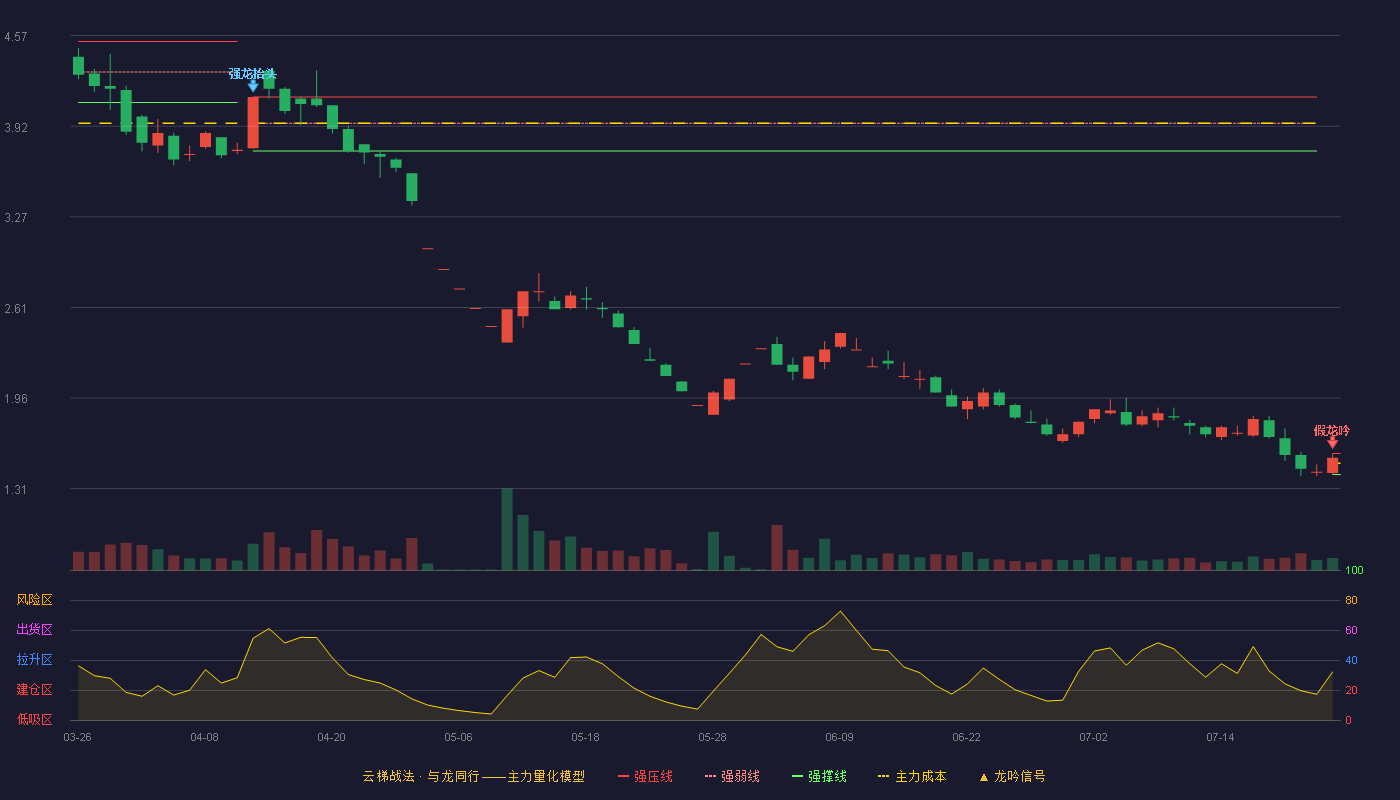The height and width of the screenshot is (800, 1400).
Task: Click the 04-20 date label
Action: click(331, 737)
